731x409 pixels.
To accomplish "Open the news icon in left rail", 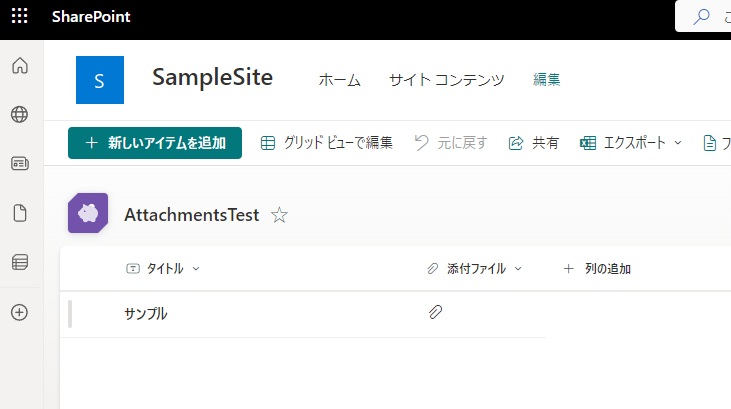I will click(x=20, y=164).
